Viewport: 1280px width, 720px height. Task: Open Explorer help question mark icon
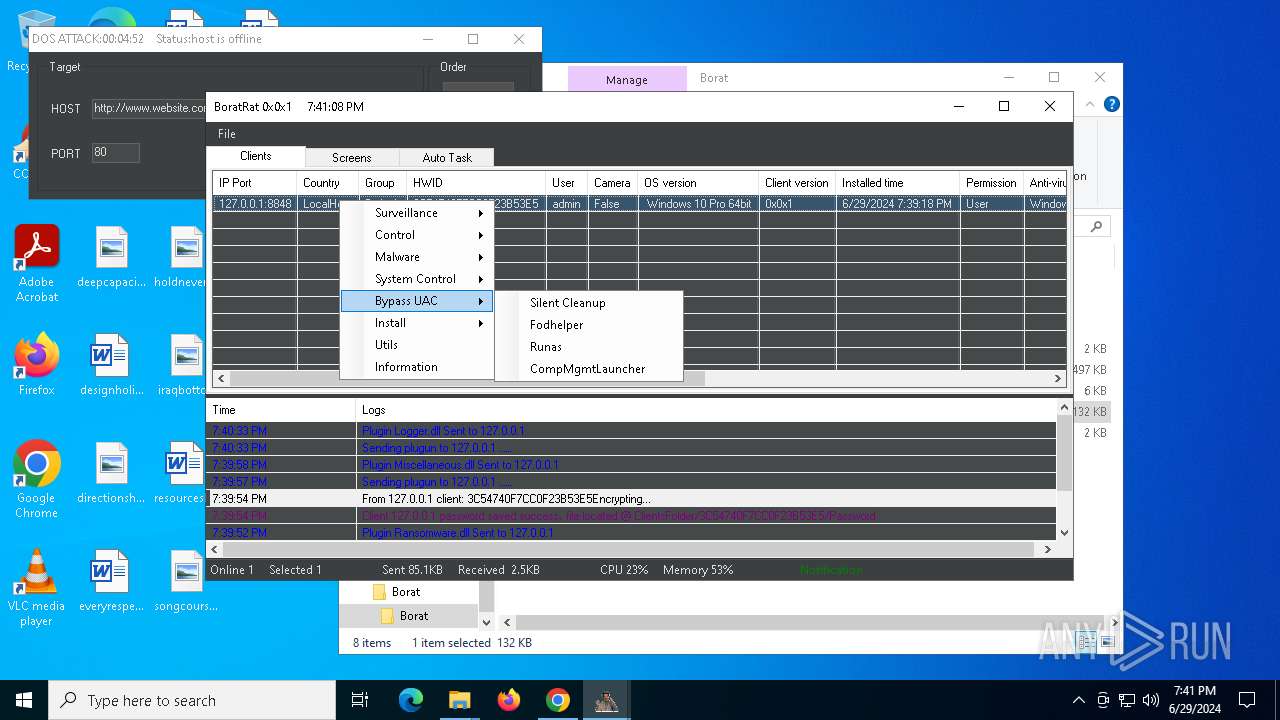point(1111,104)
